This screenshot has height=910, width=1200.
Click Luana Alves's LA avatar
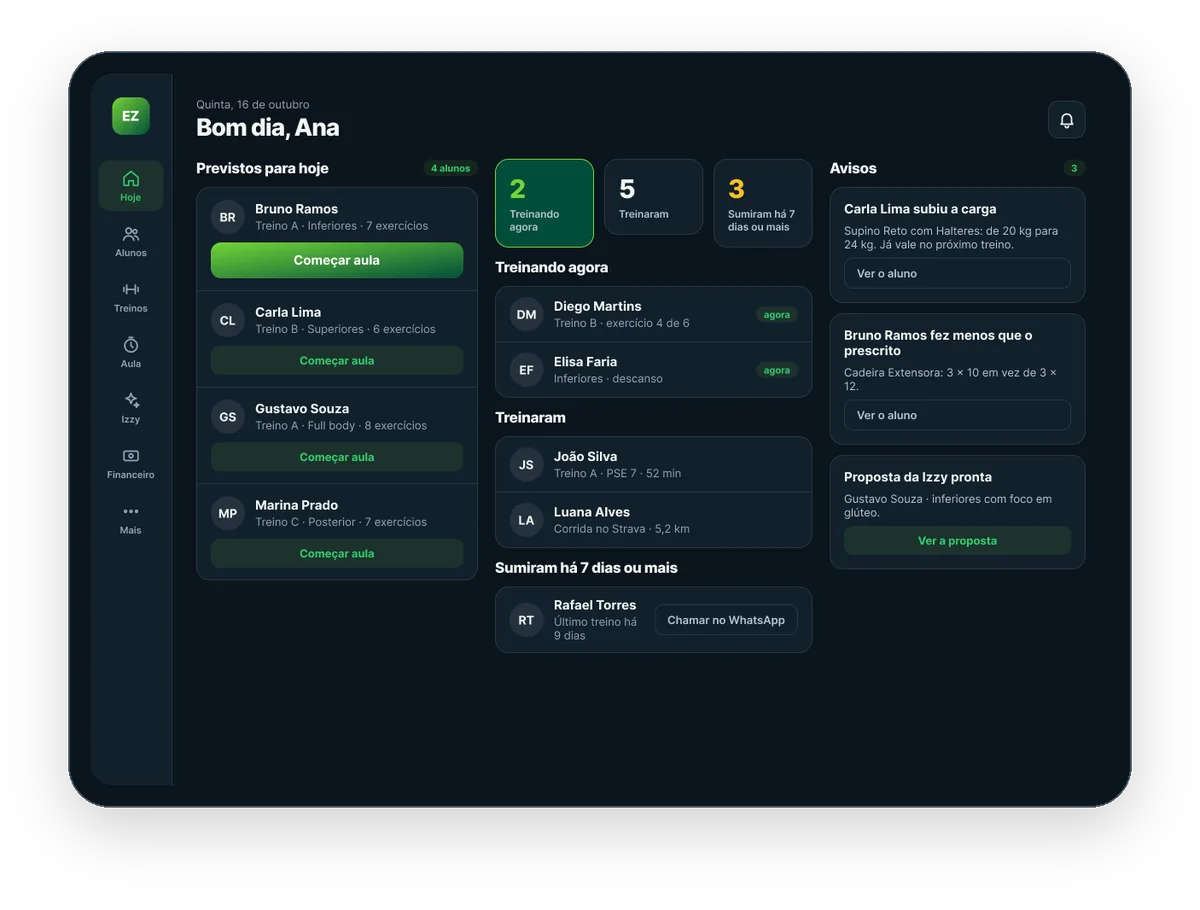[526, 520]
